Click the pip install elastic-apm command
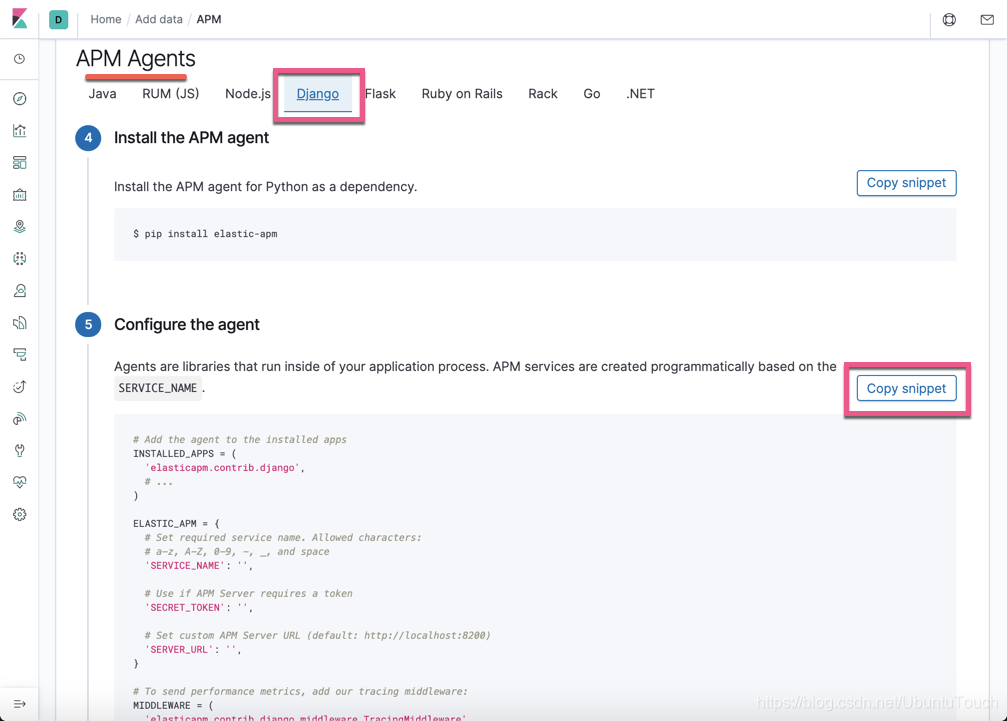Viewport: 1007px width, 721px height. pos(206,234)
